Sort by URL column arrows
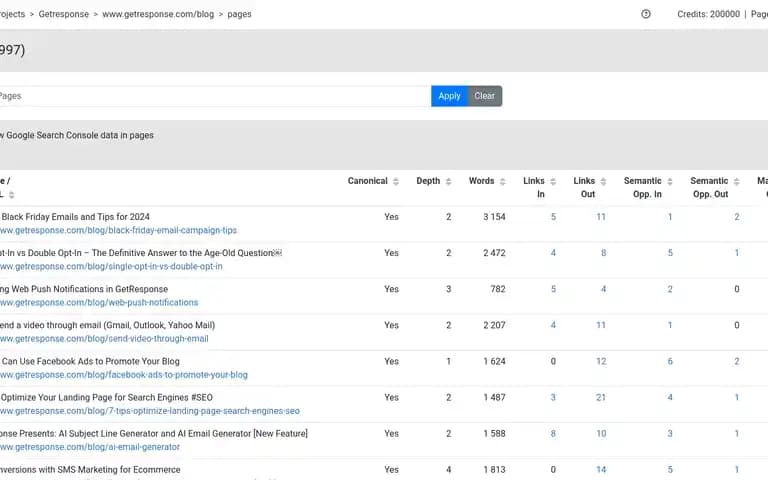This screenshot has height=480, width=768. (x=11, y=195)
